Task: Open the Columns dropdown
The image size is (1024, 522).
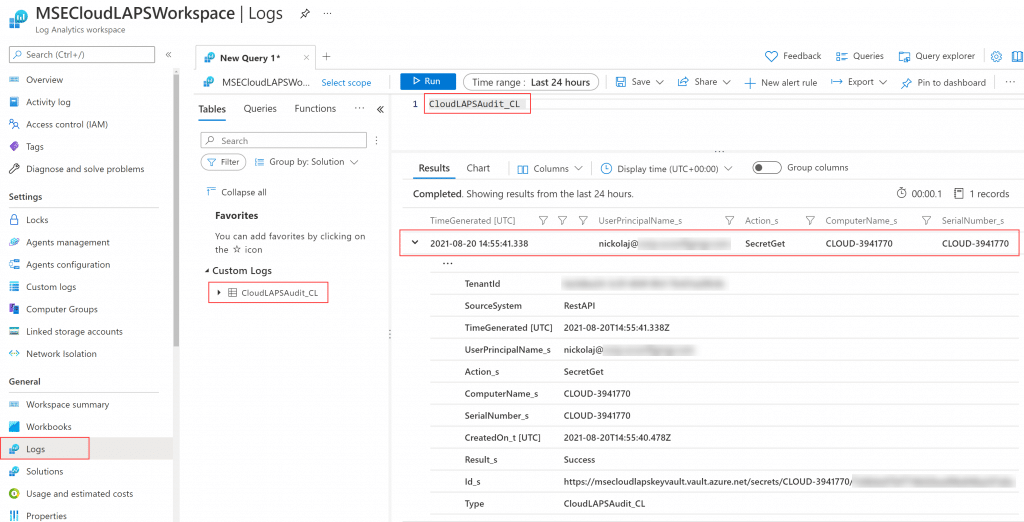Action: coord(549,169)
